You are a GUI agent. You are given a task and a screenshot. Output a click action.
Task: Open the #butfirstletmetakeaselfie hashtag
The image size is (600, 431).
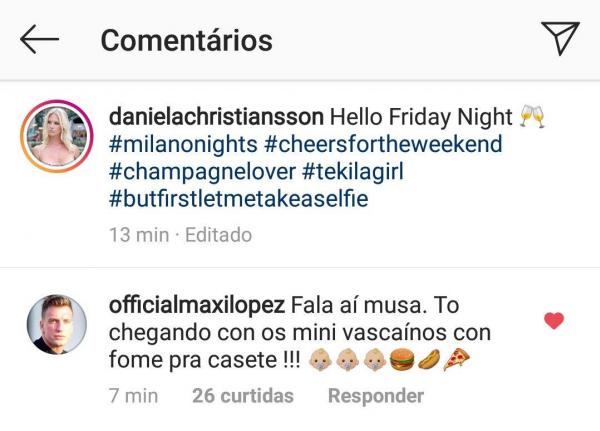pyautogui.click(x=239, y=199)
